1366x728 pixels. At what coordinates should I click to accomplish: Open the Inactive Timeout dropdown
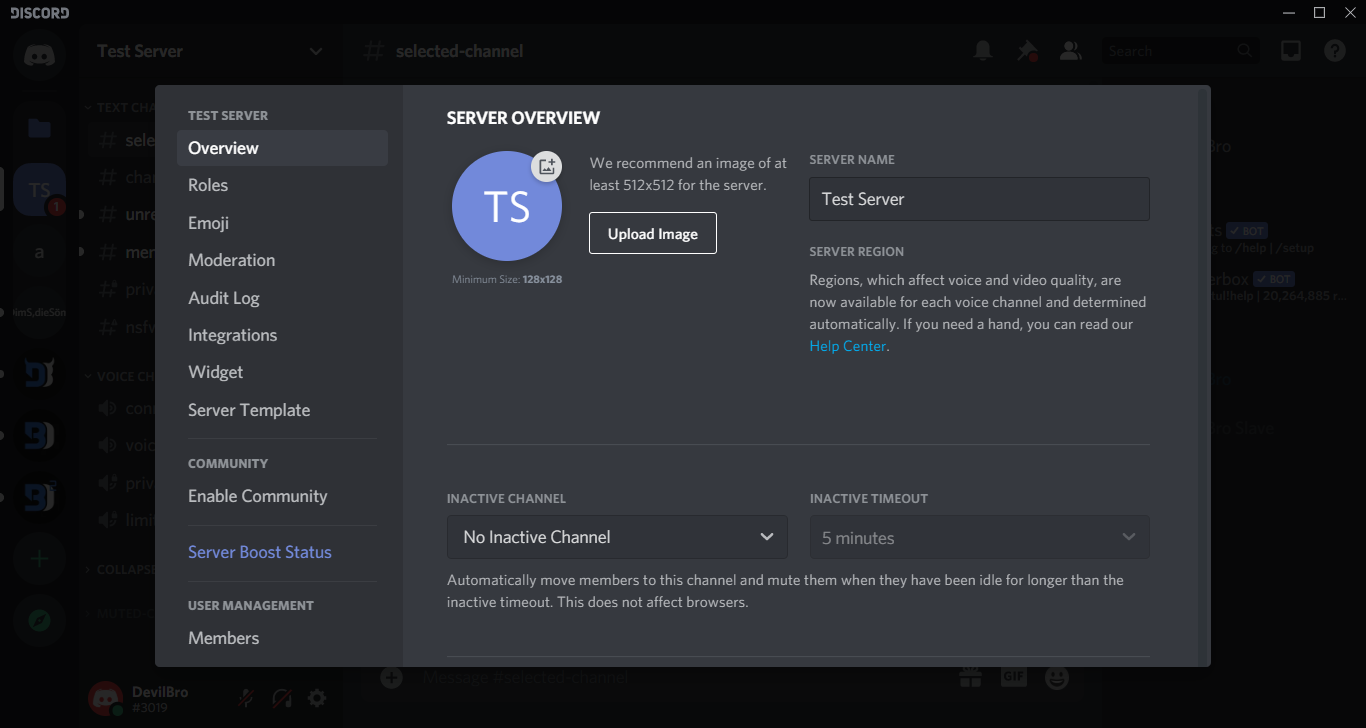979,537
